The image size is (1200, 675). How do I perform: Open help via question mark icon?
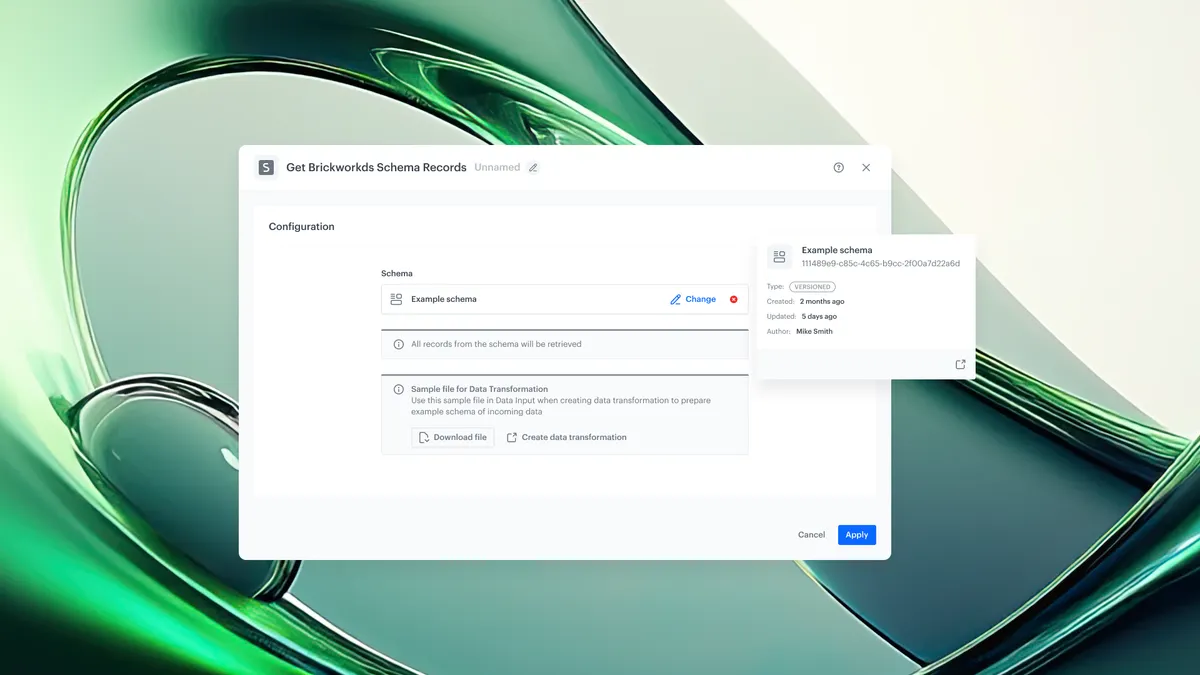[x=839, y=168]
